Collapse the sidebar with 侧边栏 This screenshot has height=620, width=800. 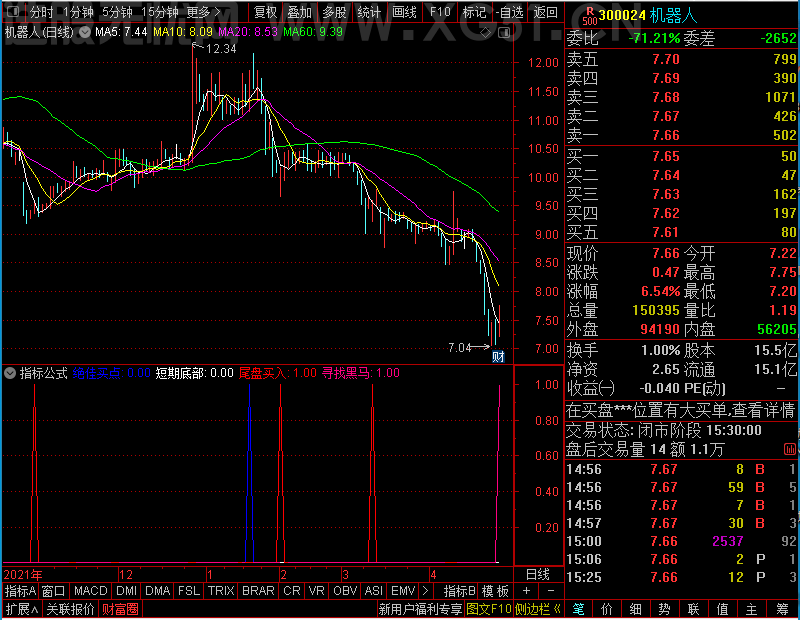[538, 609]
